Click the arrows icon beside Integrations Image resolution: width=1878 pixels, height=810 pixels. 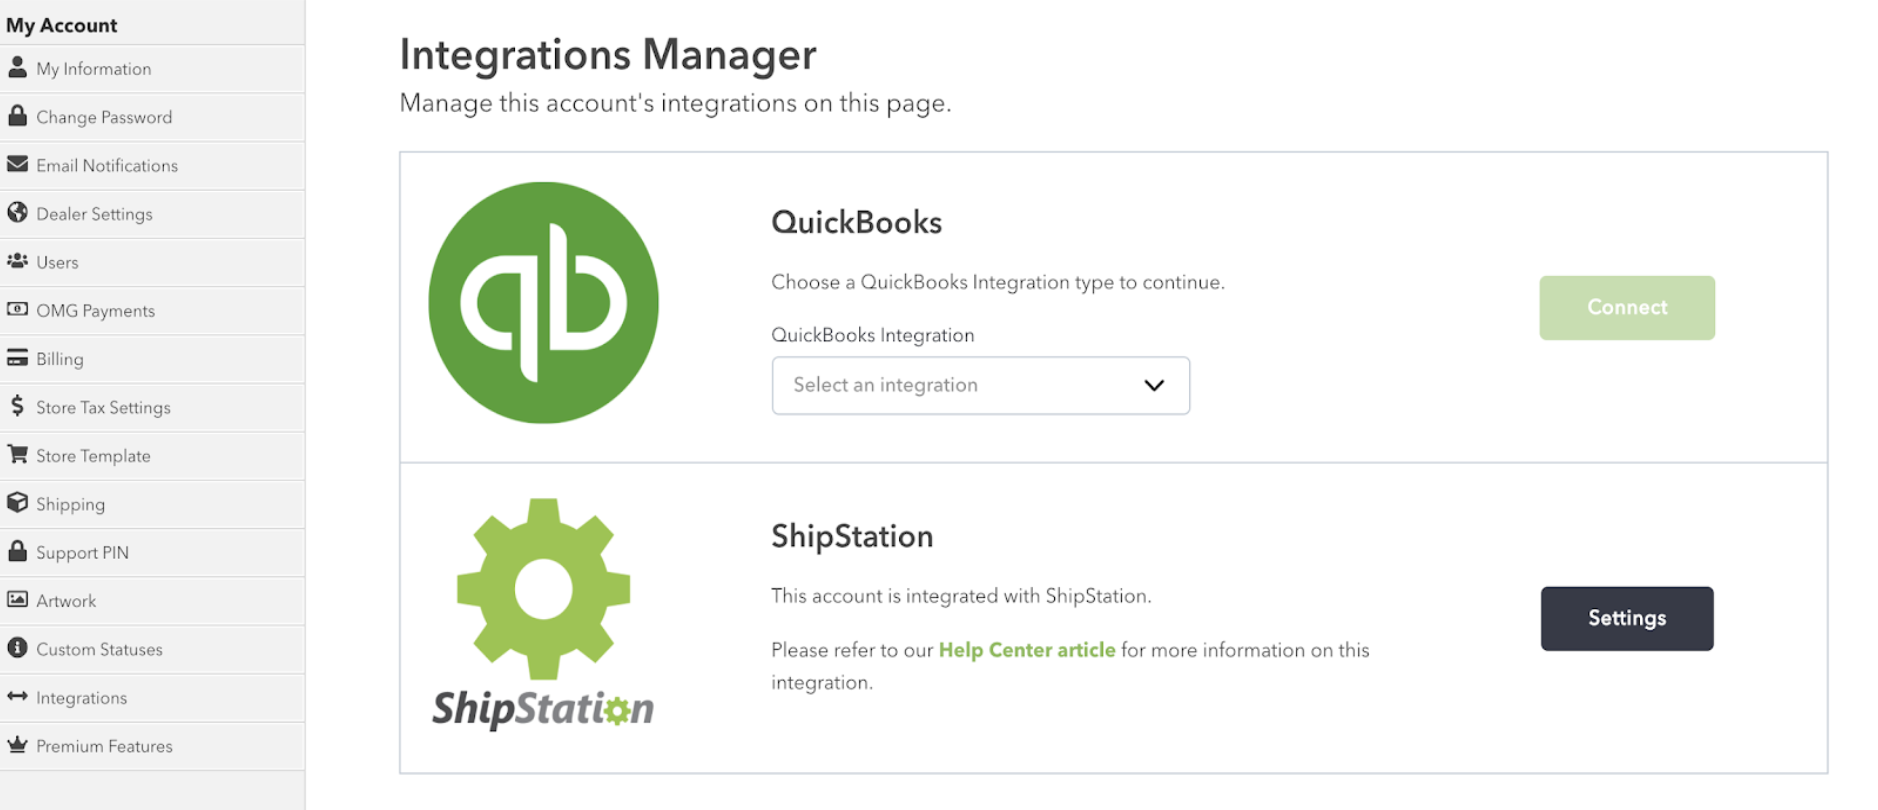tap(17, 696)
